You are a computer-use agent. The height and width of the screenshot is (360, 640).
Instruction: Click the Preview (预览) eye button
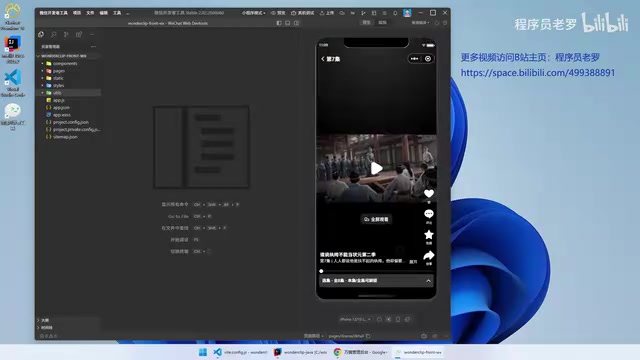coord(278,13)
